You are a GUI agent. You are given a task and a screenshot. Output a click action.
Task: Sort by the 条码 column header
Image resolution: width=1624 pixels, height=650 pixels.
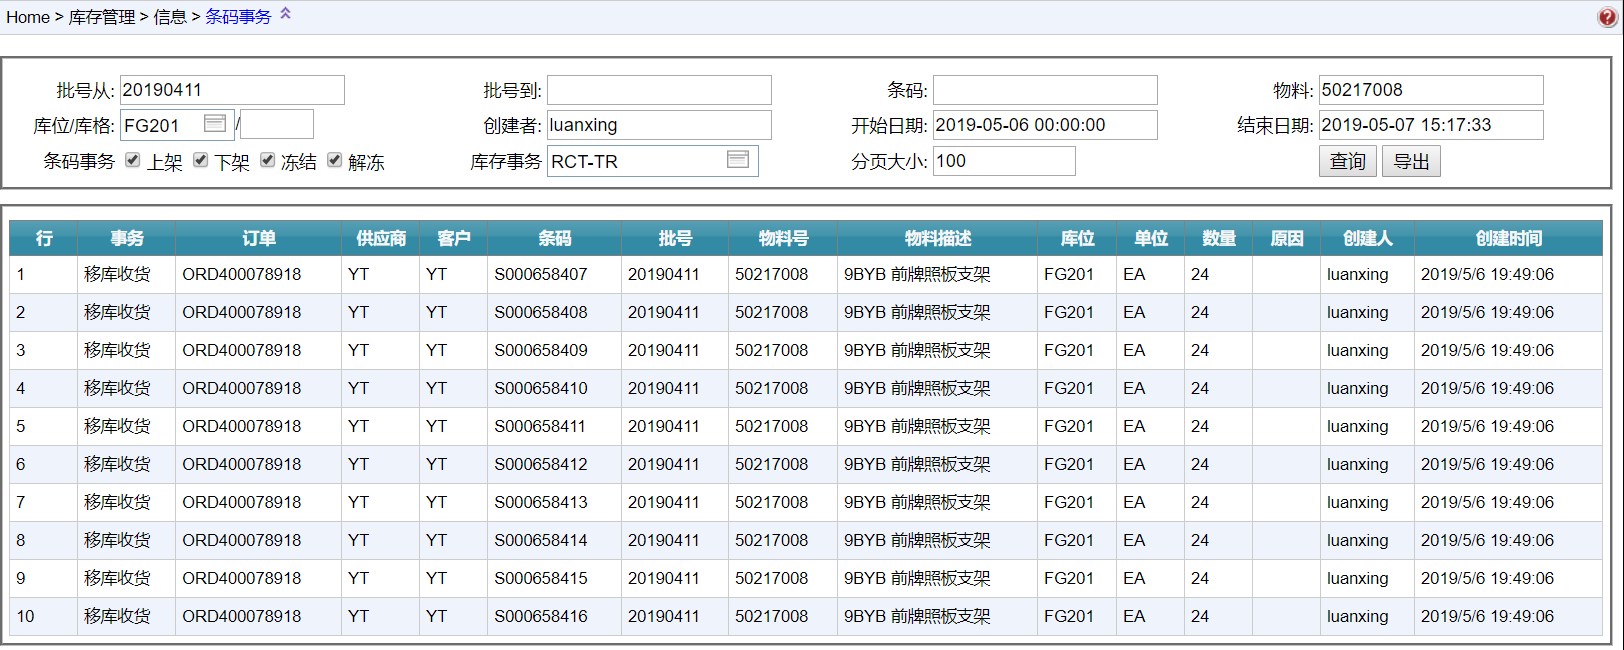click(x=554, y=238)
